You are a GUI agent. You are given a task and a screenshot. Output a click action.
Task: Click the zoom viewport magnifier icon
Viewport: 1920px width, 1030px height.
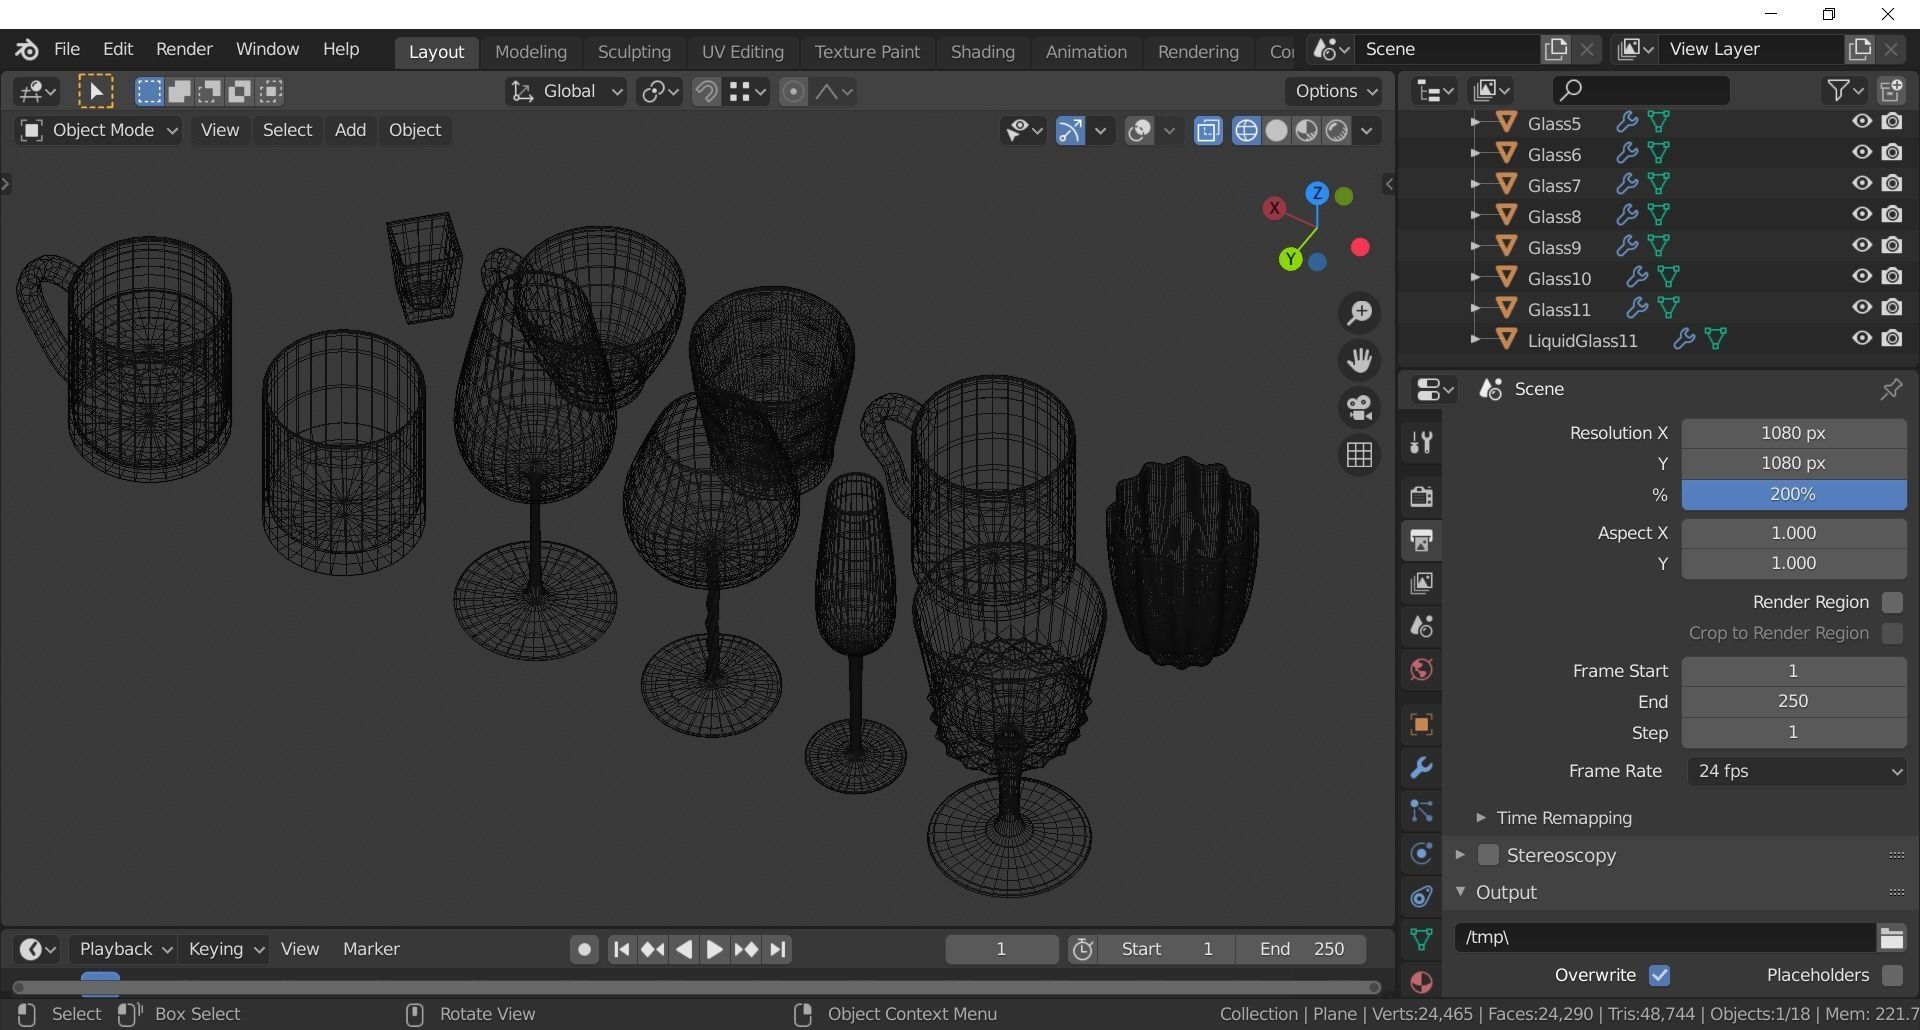pyautogui.click(x=1359, y=313)
